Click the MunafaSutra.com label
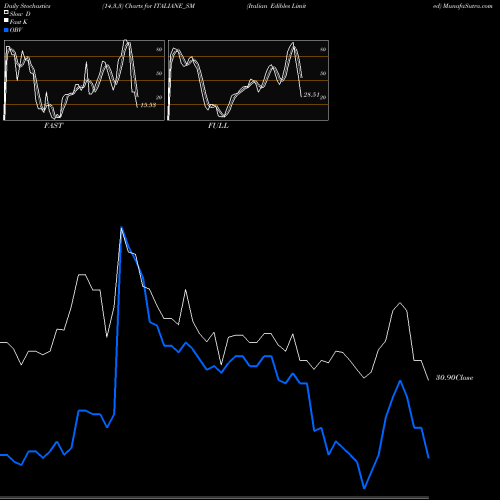Viewport: 500px width, 500px height. [x=468, y=6]
